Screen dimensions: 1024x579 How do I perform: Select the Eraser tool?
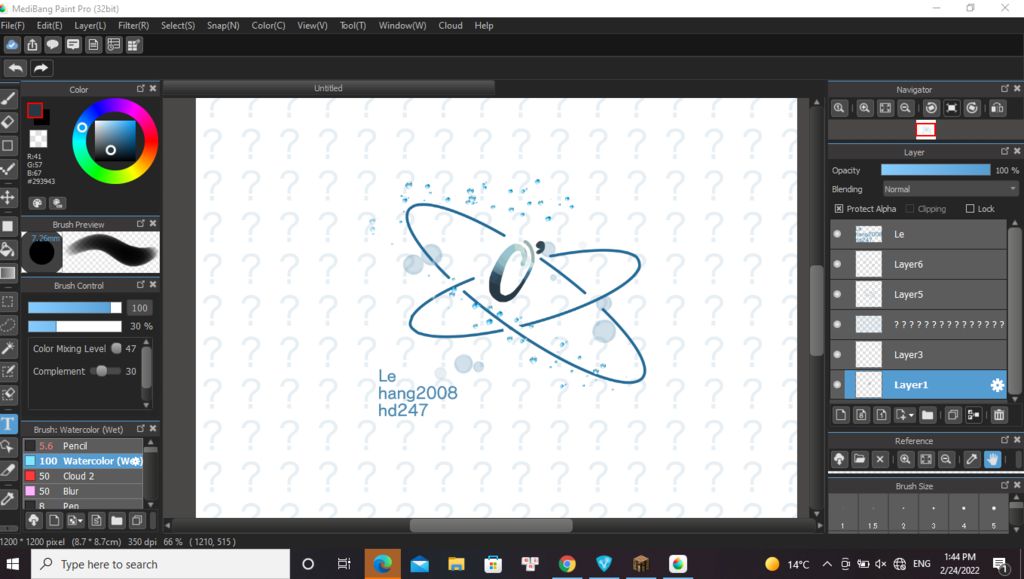tap(8, 122)
